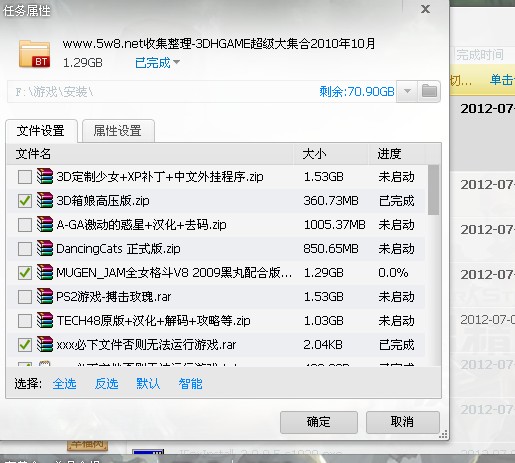Click archive icon for MUGEN_JAM file
Image resolution: width=515 pixels, height=463 pixels.
[45, 272]
